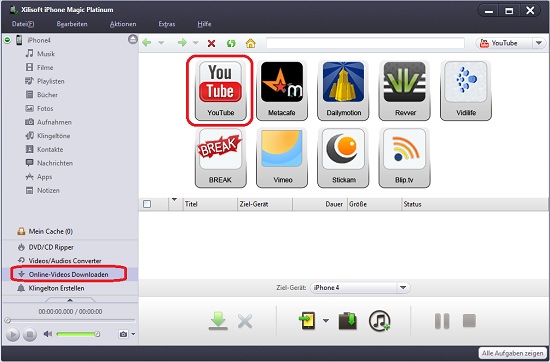Select Musik under iPhone4

point(46,54)
